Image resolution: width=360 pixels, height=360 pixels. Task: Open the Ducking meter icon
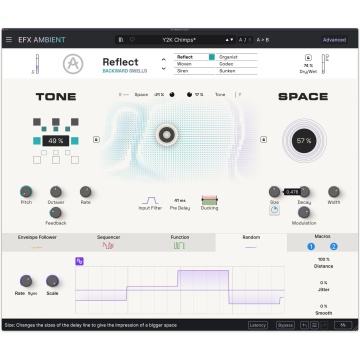(209, 200)
